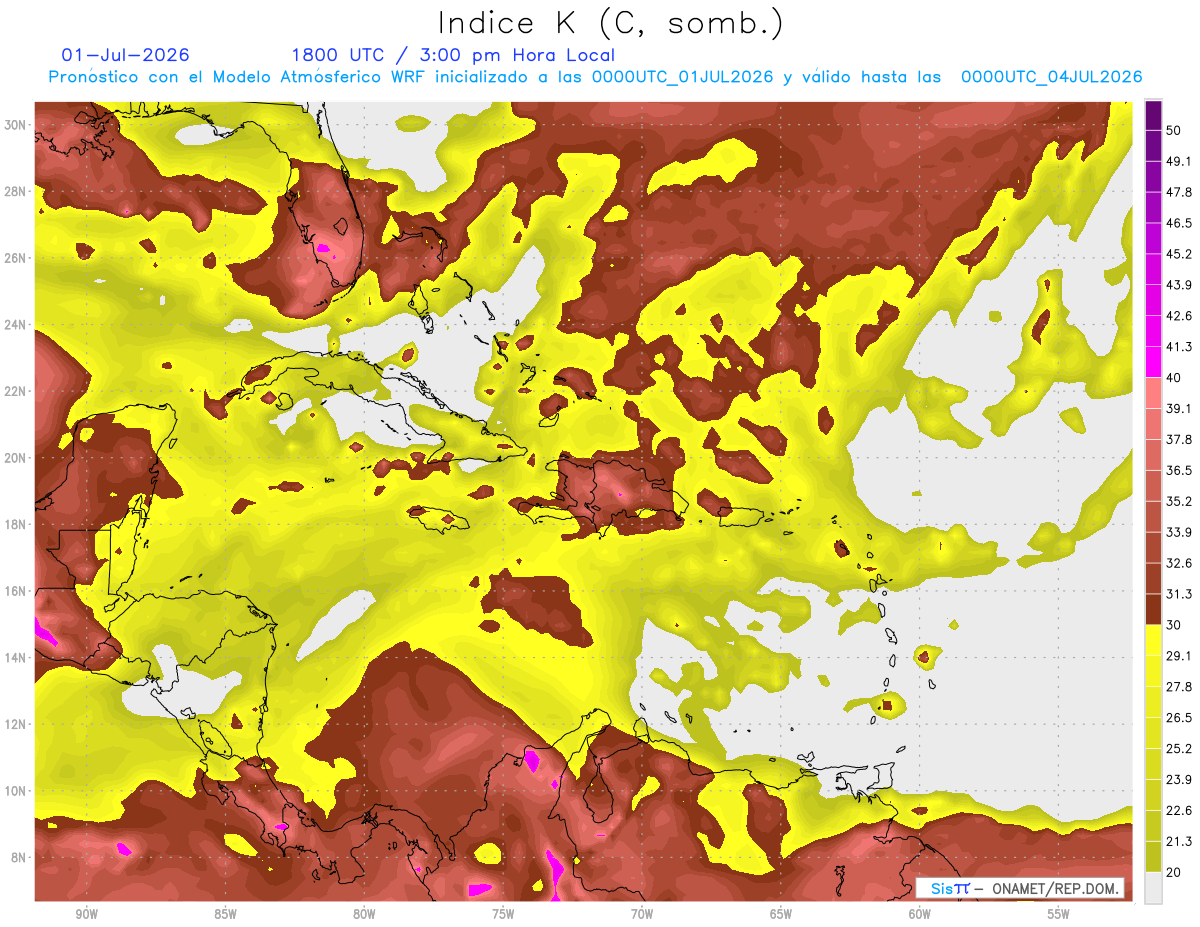Select the '0000UTC_04JUL2026' valid-until timestamp
This screenshot has height=927, width=1200.
[x=1051, y=77]
